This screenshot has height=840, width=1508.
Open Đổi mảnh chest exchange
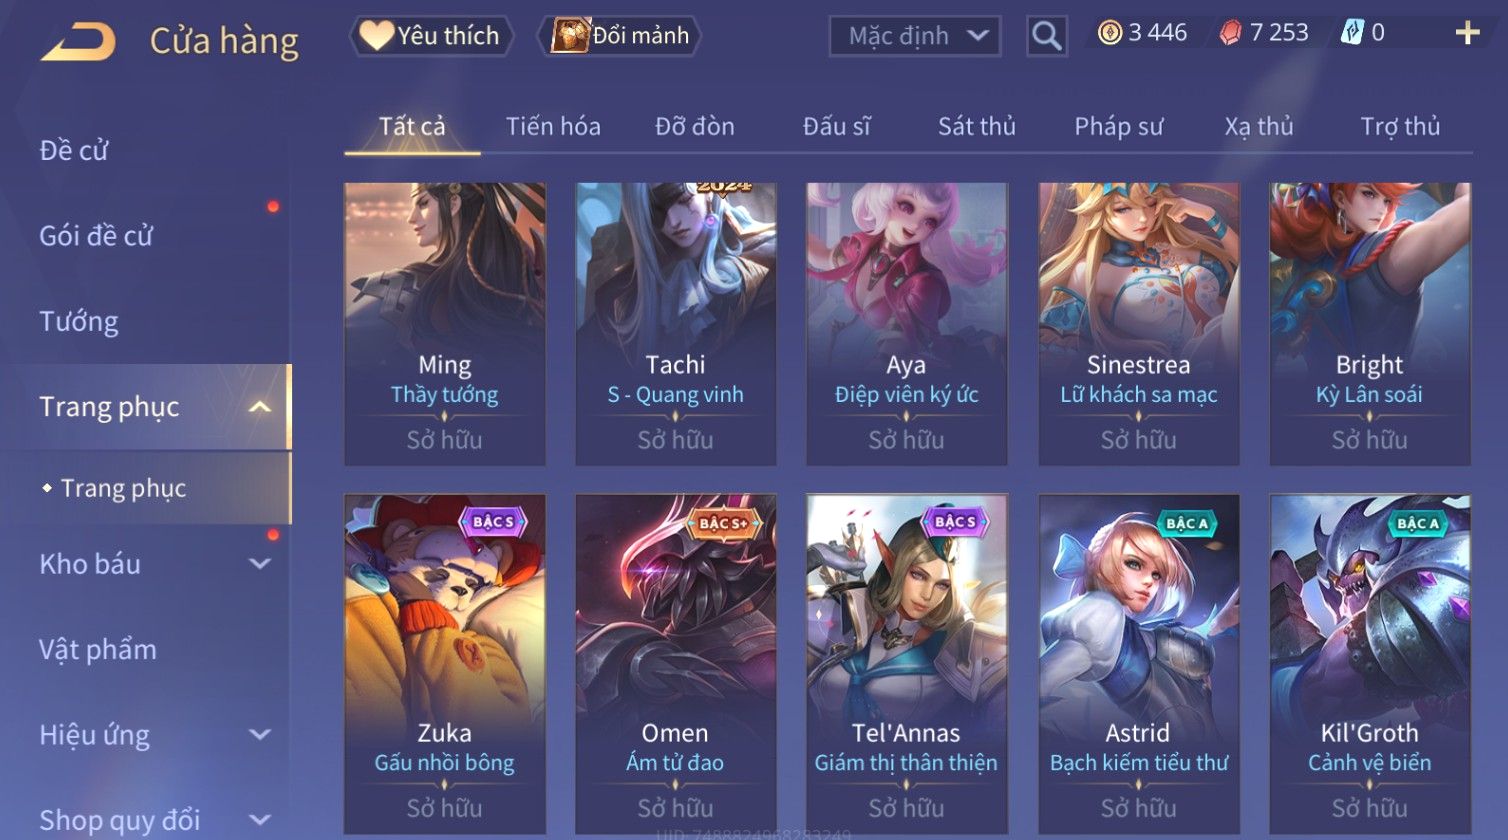pyautogui.click(x=620, y=36)
